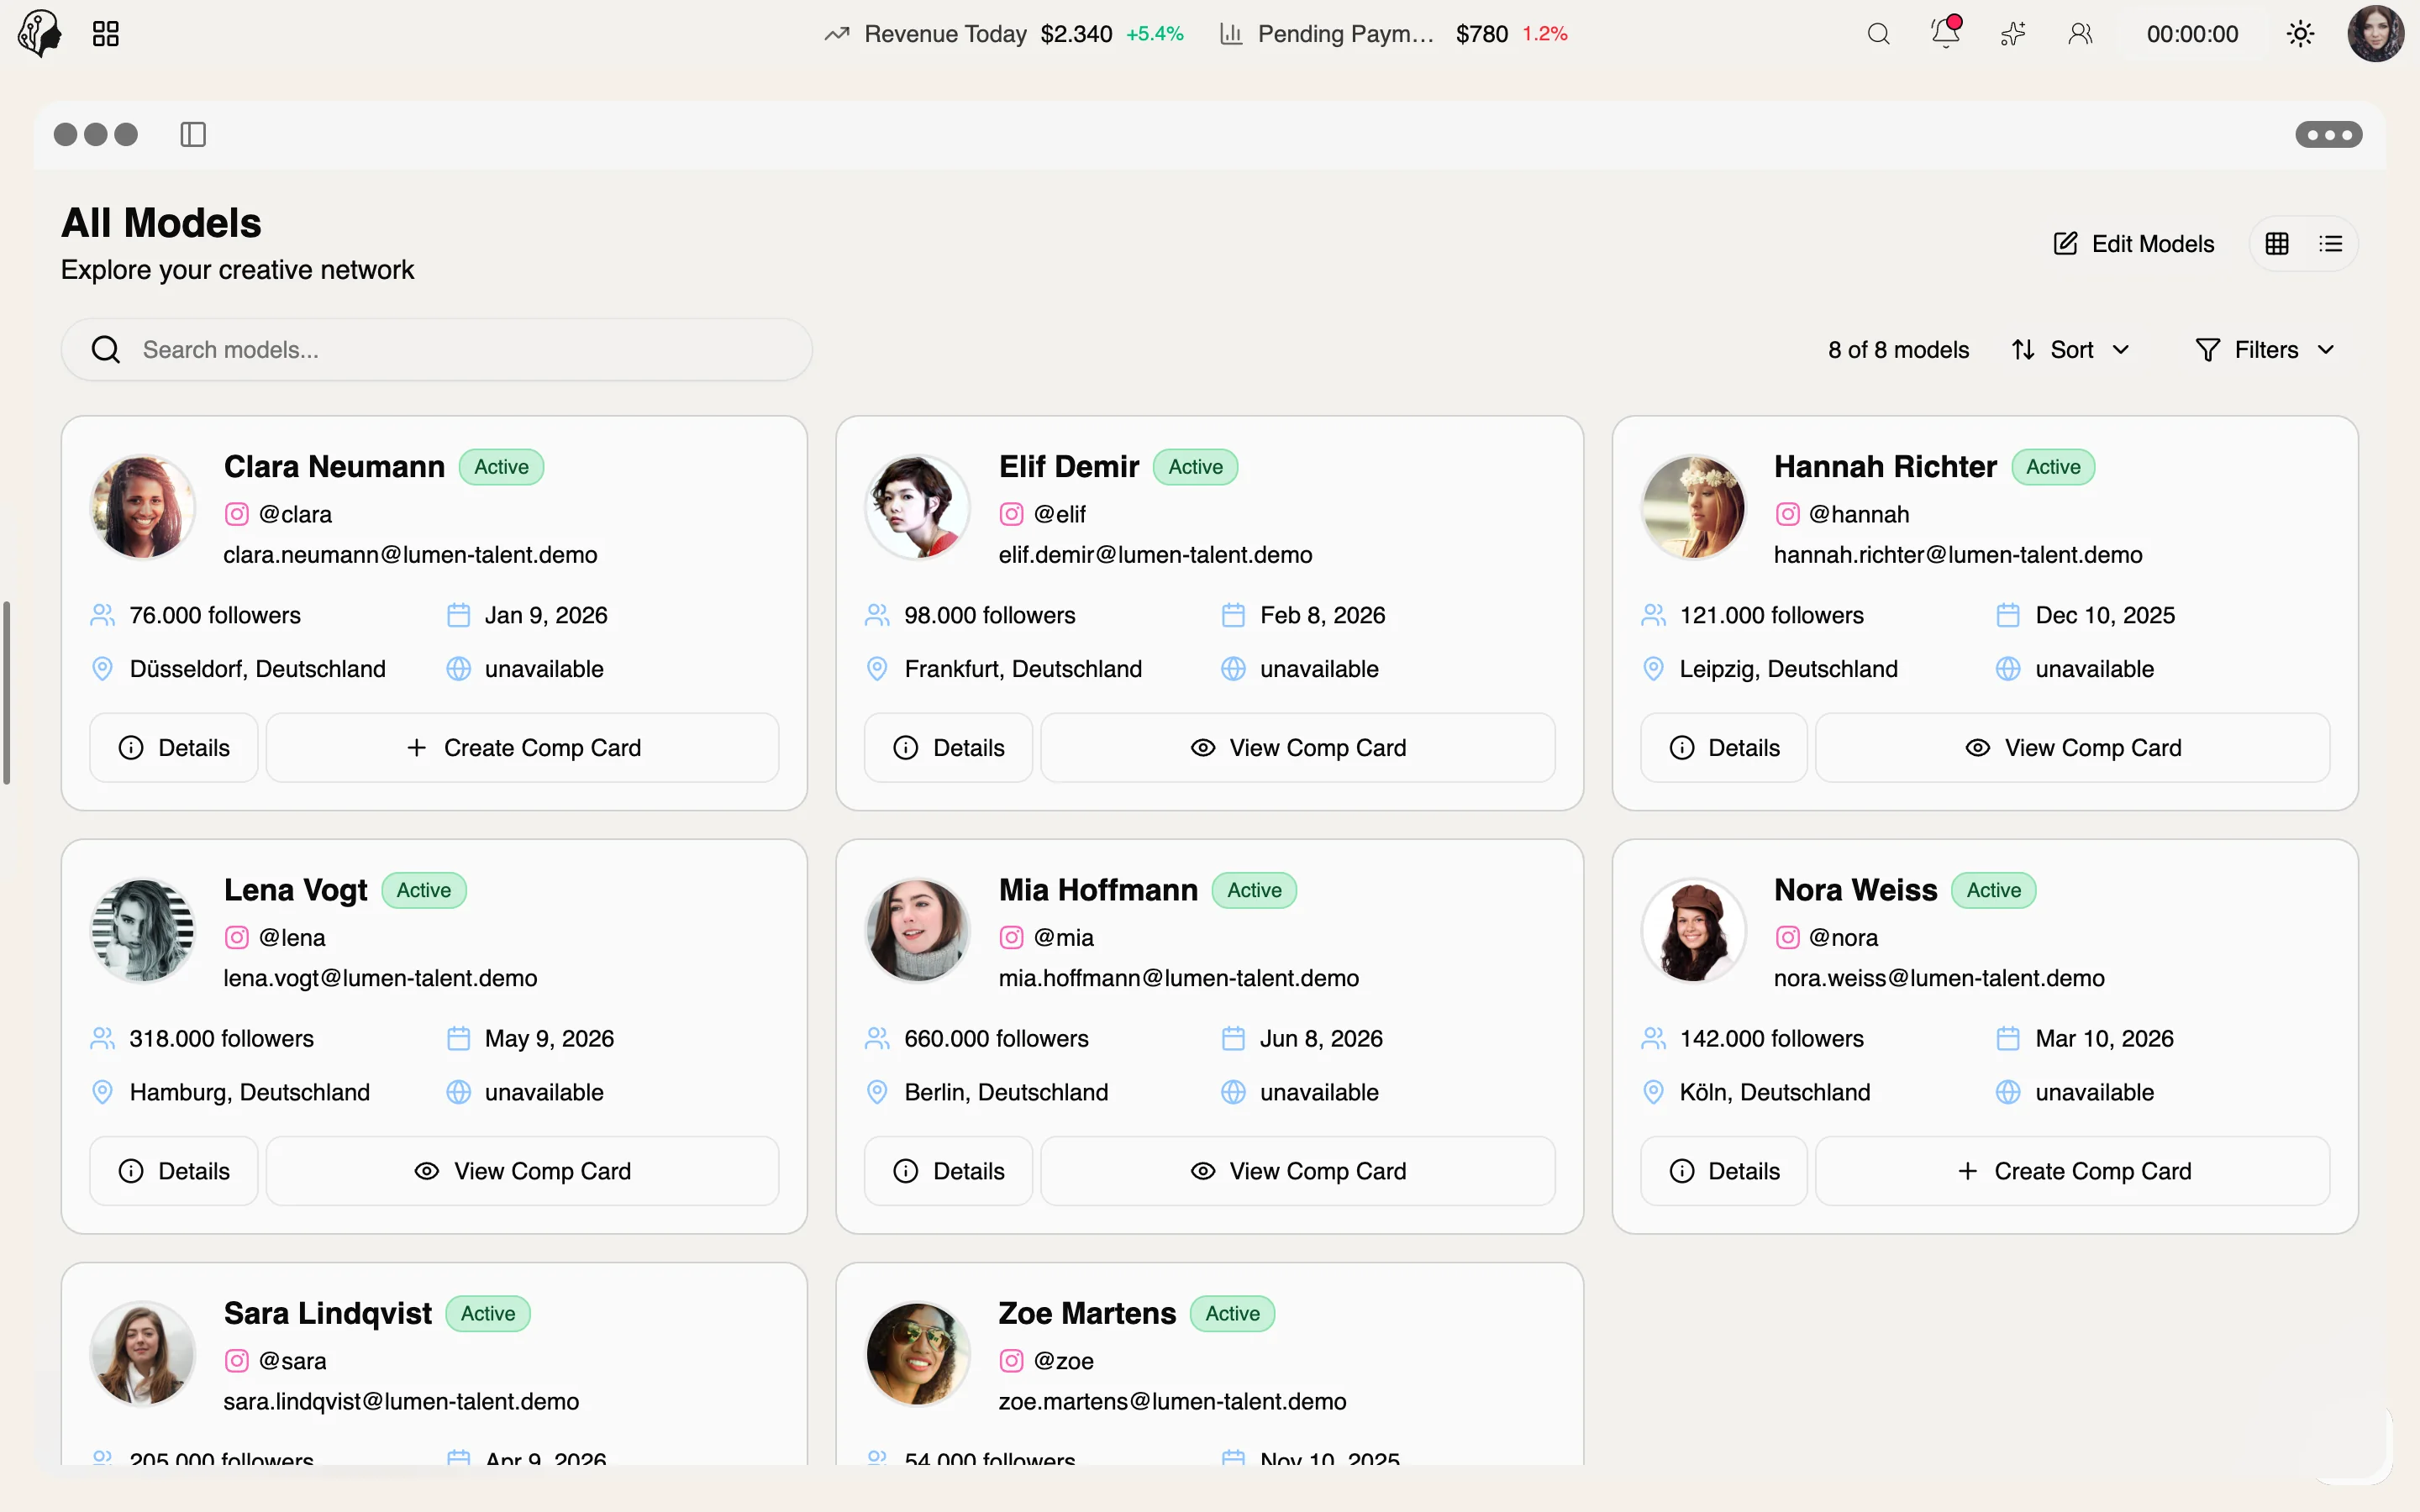Click Instagram icon beside @hannah
Viewport: 2420px width, 1512px height.
point(1787,514)
